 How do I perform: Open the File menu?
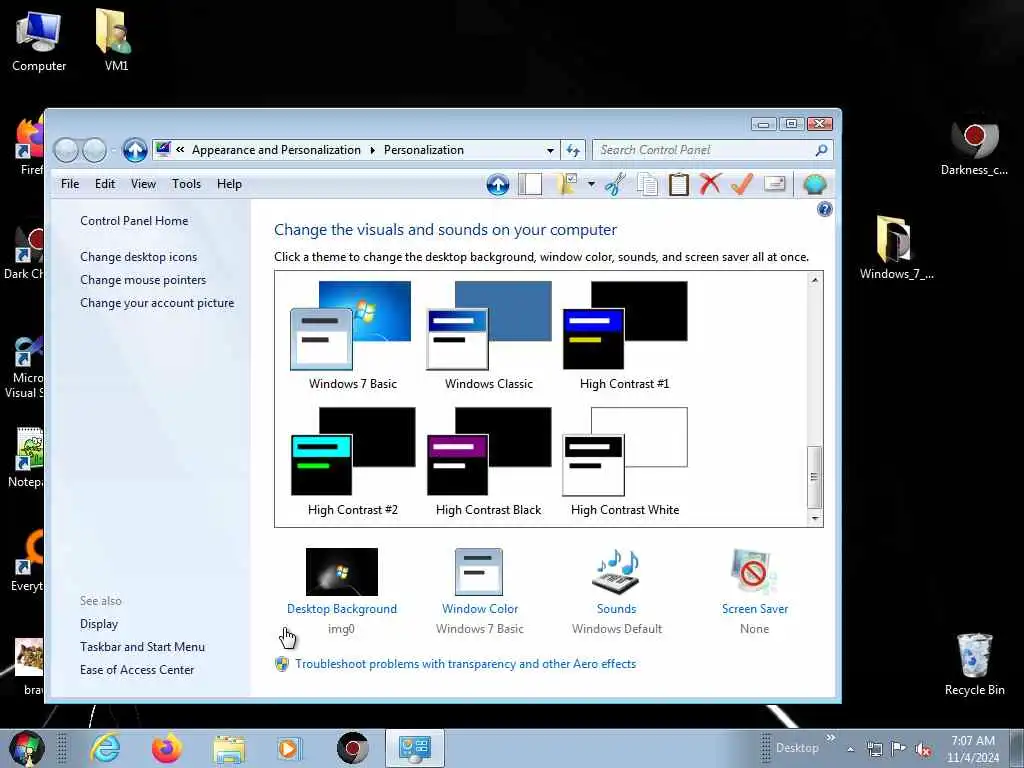pyautogui.click(x=70, y=184)
